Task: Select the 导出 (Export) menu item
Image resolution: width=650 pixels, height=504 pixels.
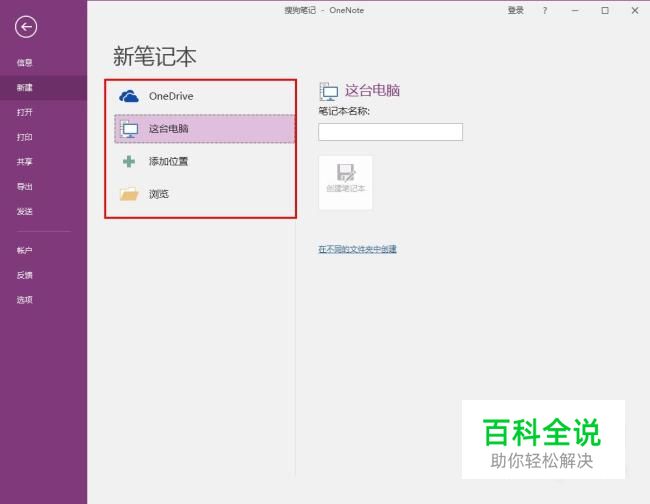Action: [x=24, y=187]
